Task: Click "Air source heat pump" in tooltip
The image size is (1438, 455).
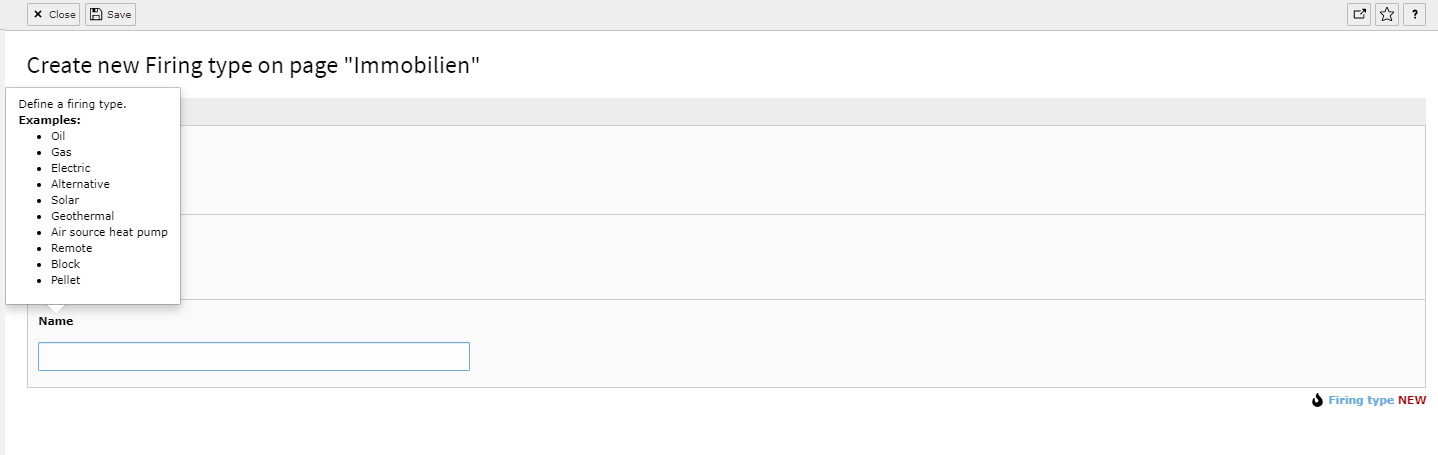Action: [x=110, y=232]
